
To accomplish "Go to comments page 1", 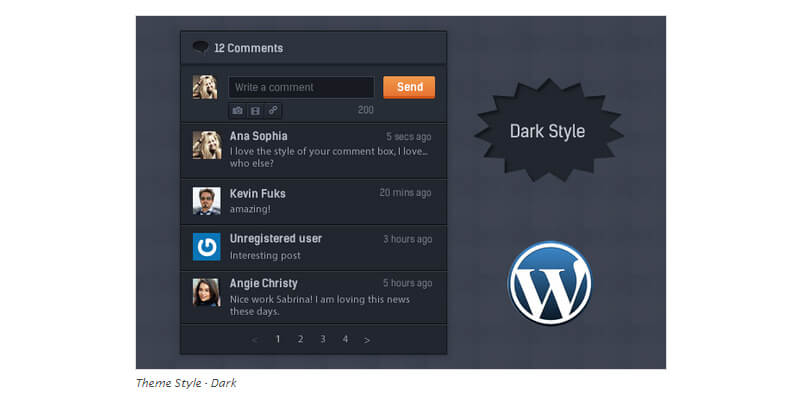I will pyautogui.click(x=278, y=339).
